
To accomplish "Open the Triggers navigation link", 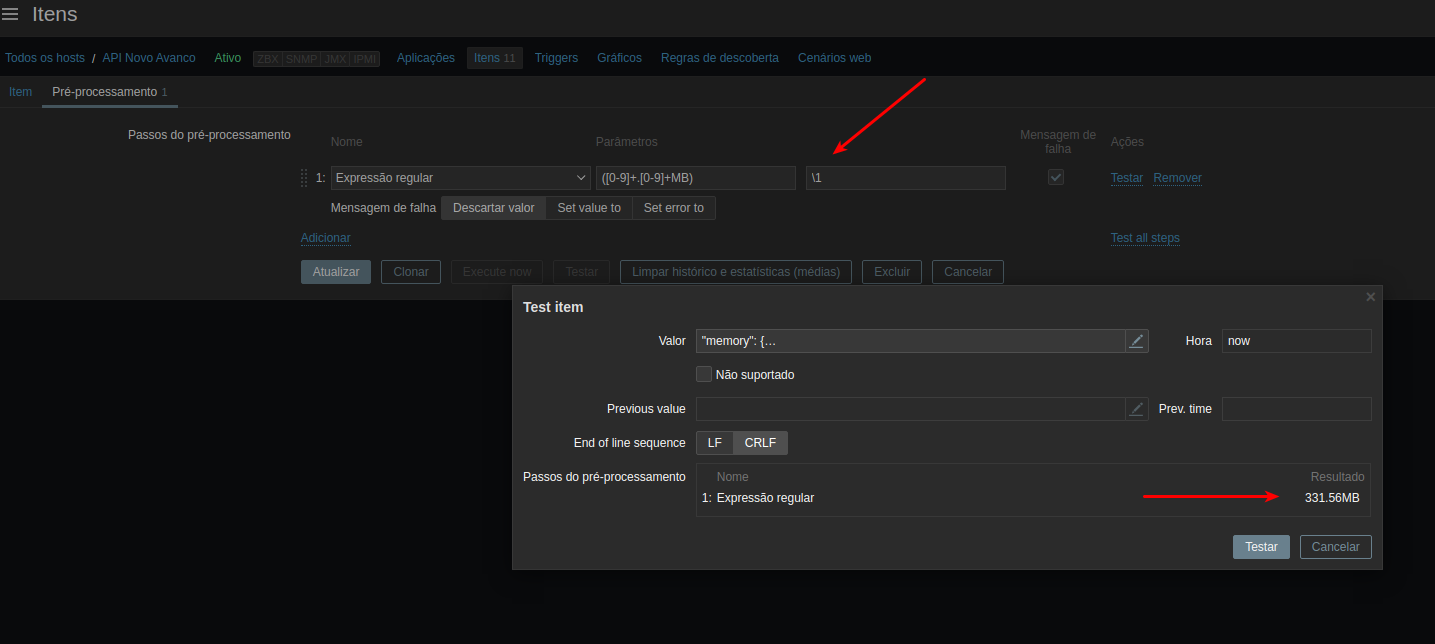I will coord(556,58).
